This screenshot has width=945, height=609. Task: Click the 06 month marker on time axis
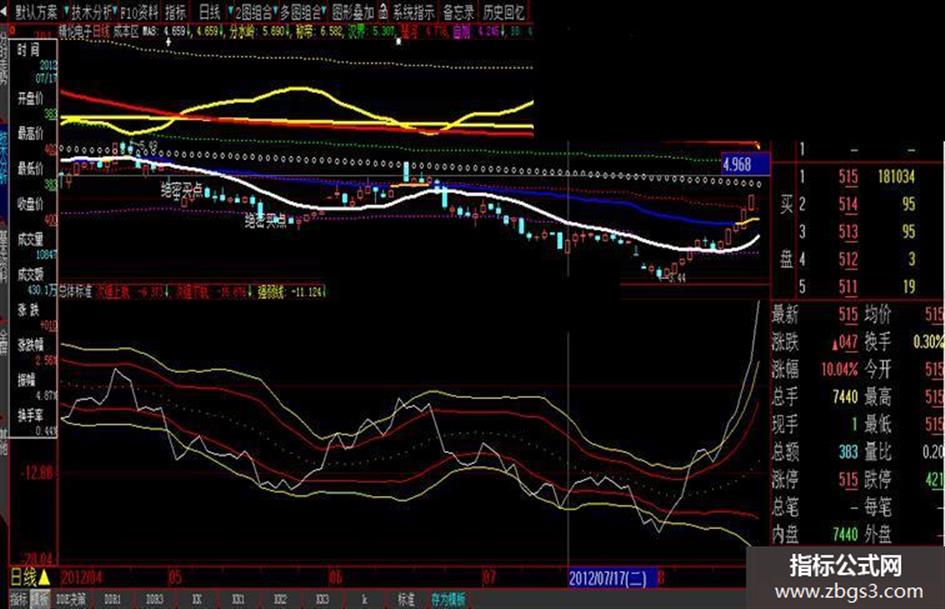336,578
